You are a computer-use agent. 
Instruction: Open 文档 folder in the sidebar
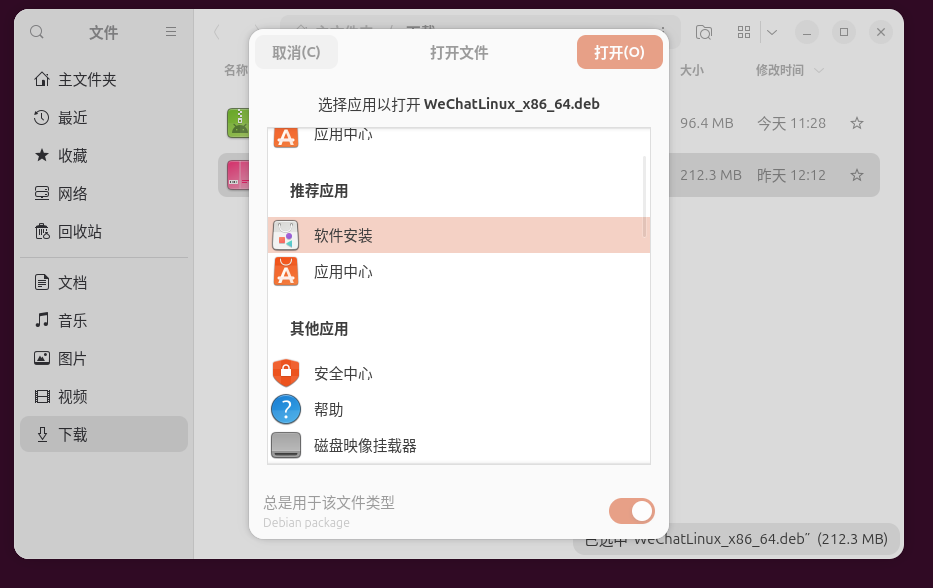point(104,282)
